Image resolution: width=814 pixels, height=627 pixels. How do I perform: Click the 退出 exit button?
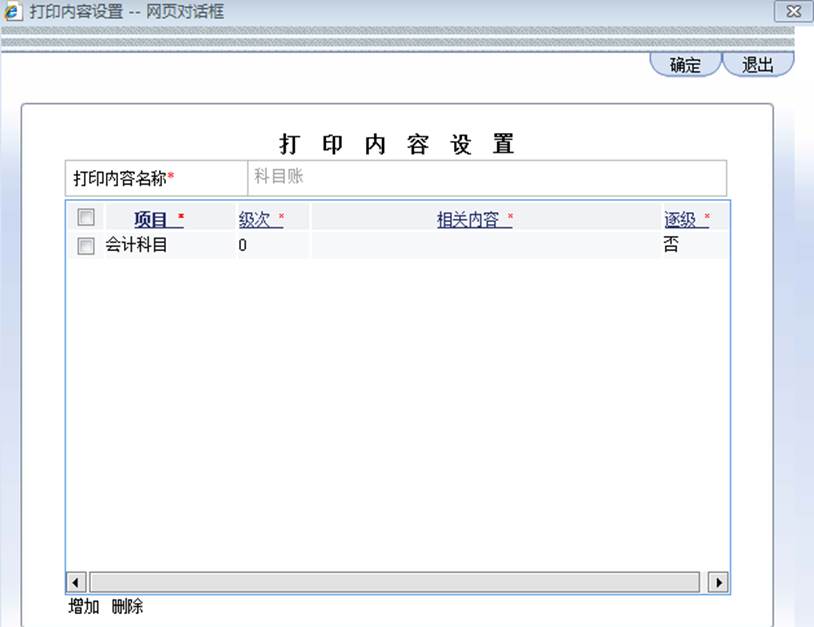coord(758,64)
